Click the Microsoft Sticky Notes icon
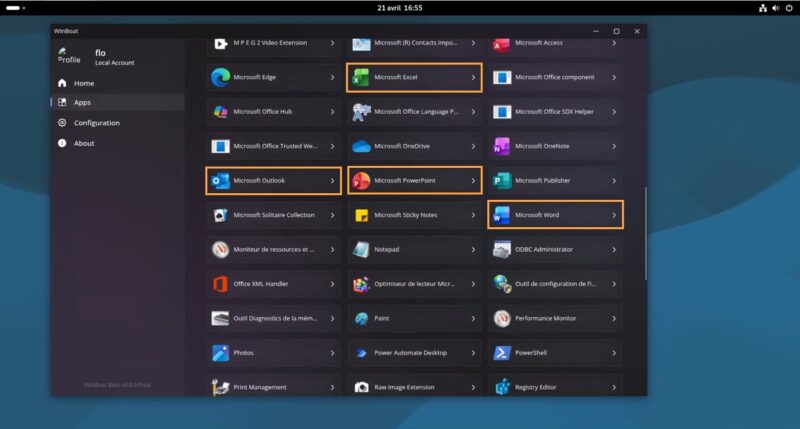Image resolution: width=800 pixels, height=429 pixels. point(361,215)
